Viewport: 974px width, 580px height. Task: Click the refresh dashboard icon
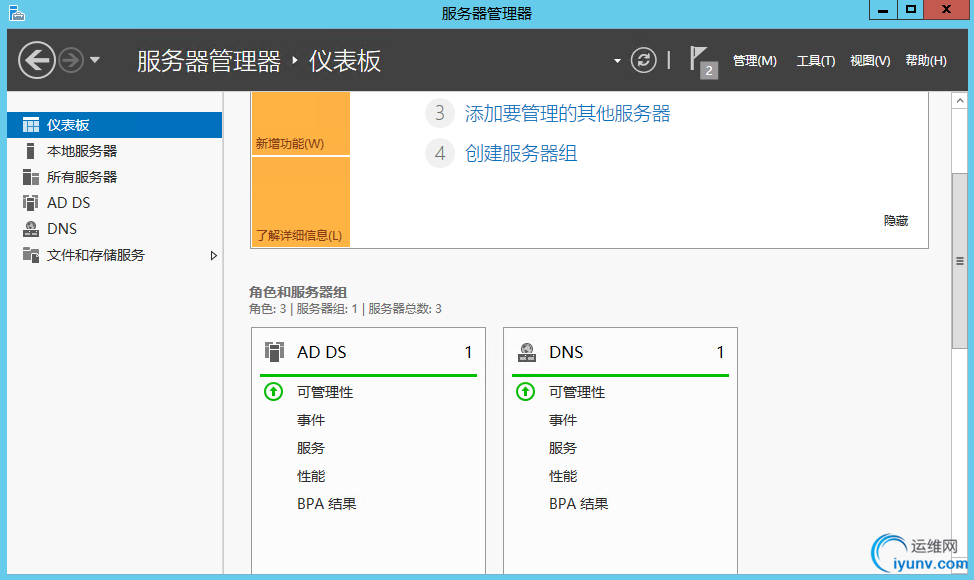tap(645, 60)
